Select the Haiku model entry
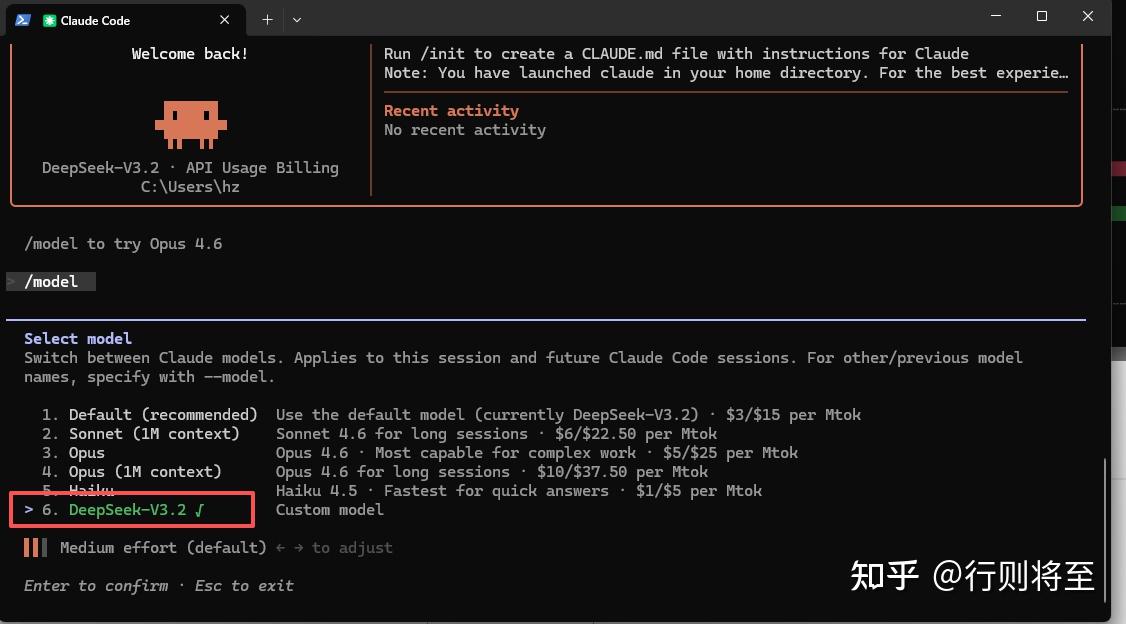This screenshot has height=624, width=1126. [x=91, y=491]
